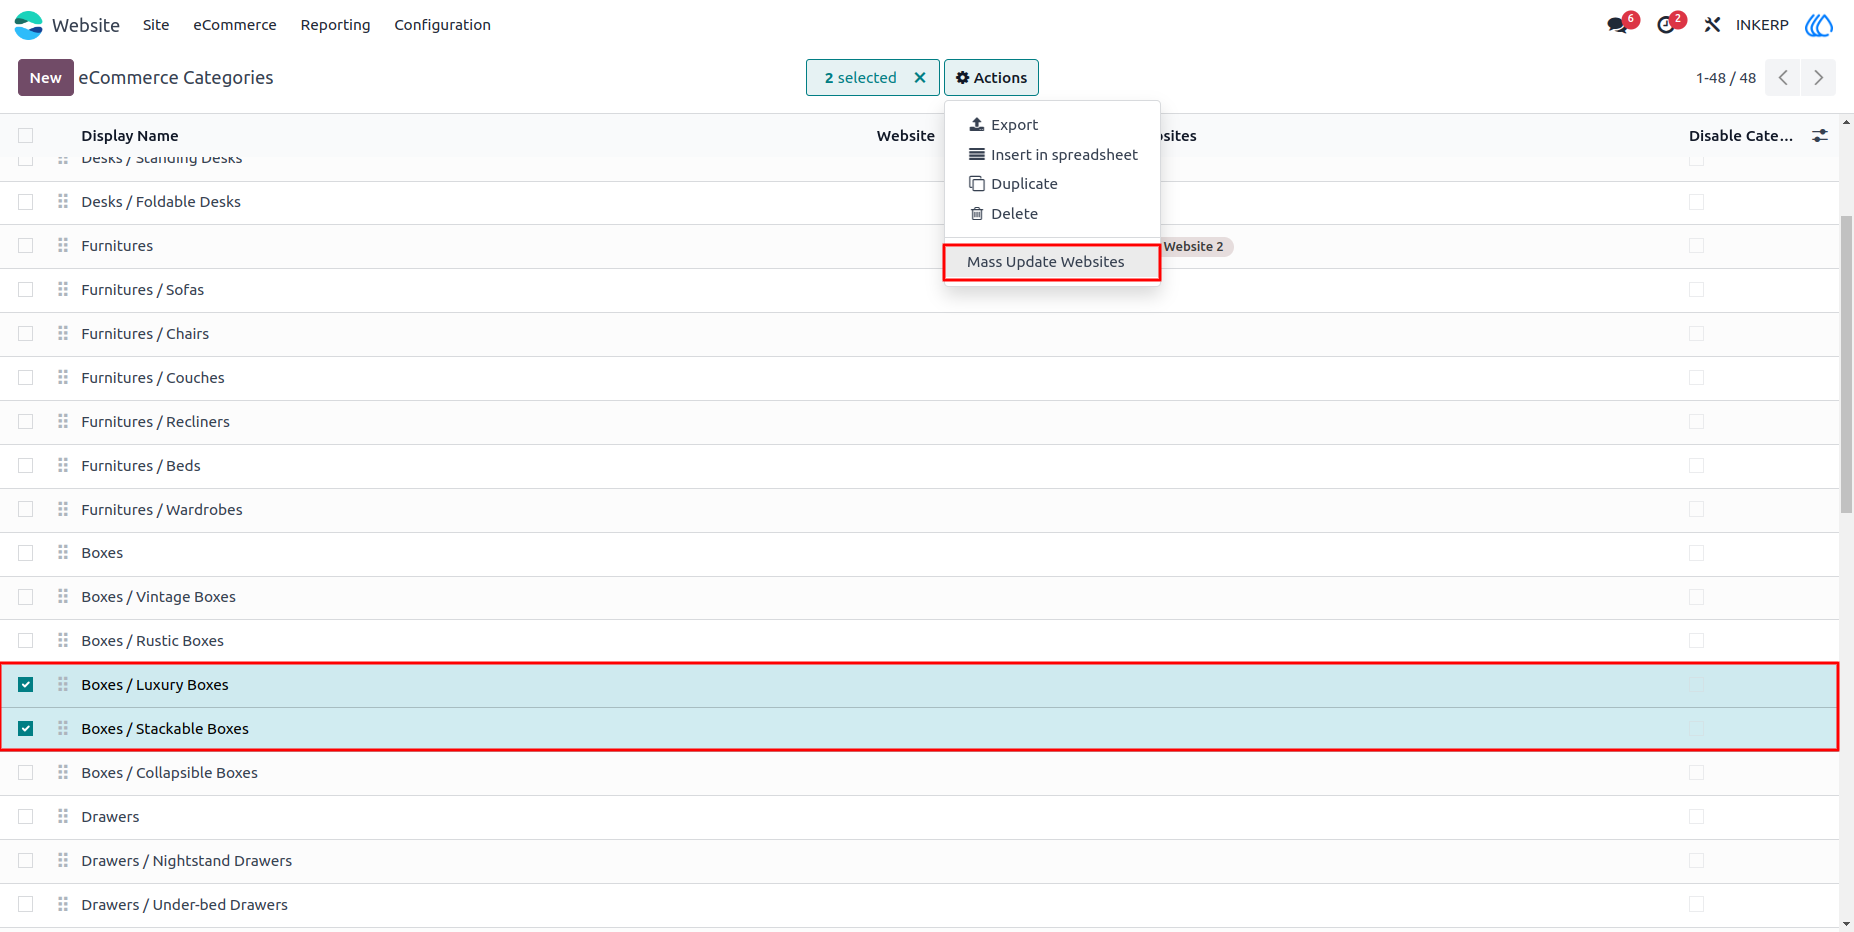Image resolution: width=1854 pixels, height=932 pixels.
Task: Open the Actions dropdown button
Action: [x=991, y=78]
